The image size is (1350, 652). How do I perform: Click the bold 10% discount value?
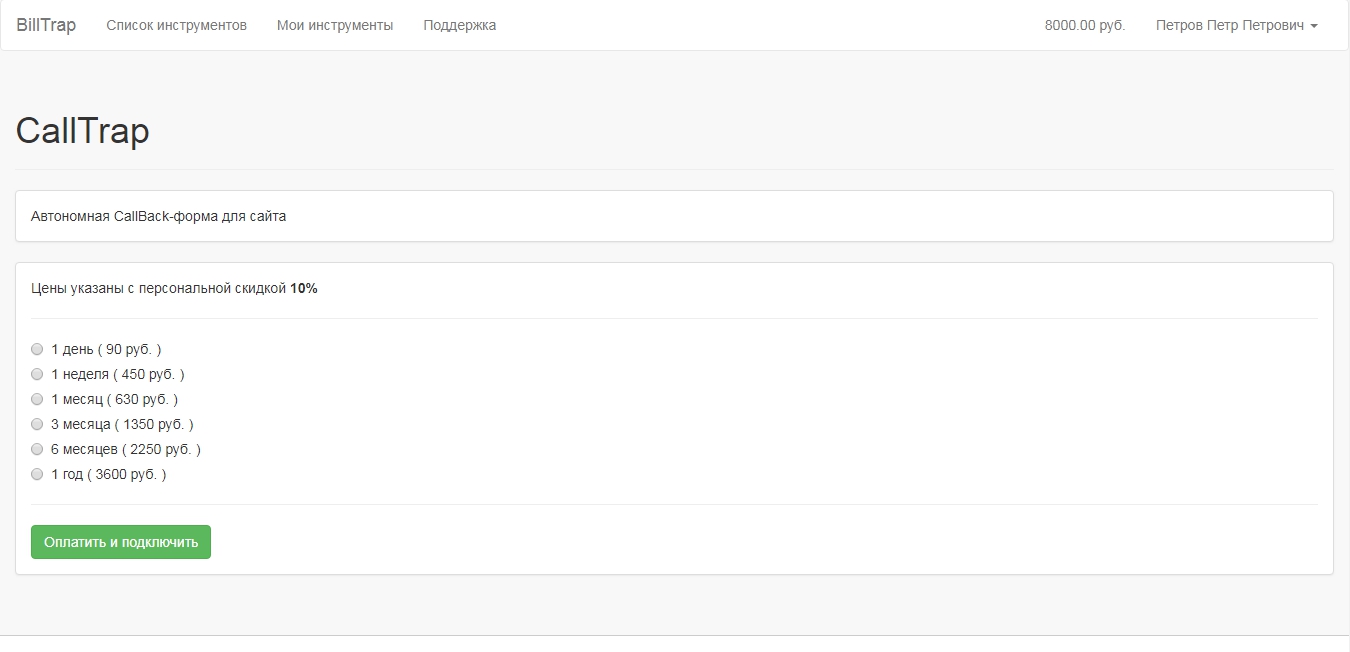pyautogui.click(x=304, y=289)
